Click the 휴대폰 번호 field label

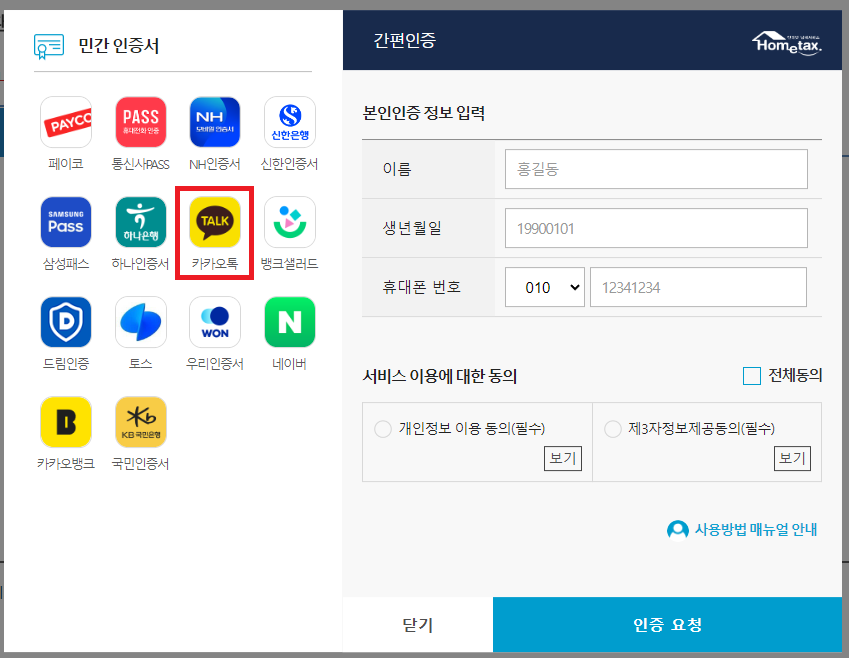[421, 287]
